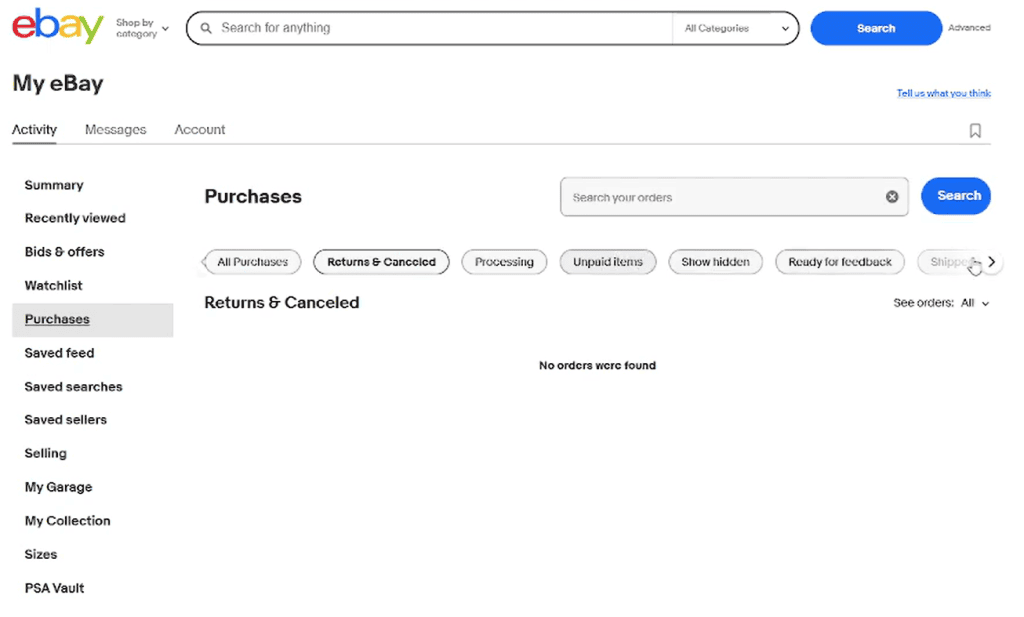Viewport: 1024px width, 617px height.
Task: Select the Unpaid items filter chip
Action: 608,262
